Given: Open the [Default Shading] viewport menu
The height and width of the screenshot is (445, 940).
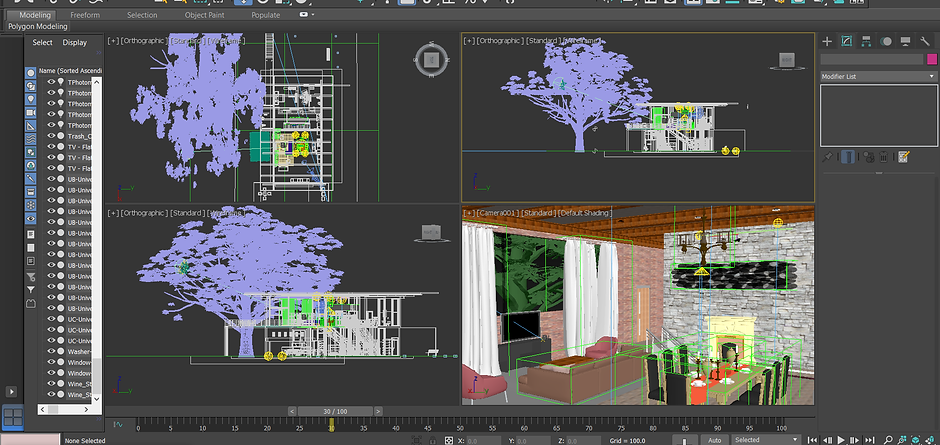Looking at the screenshot, I should (585, 213).
